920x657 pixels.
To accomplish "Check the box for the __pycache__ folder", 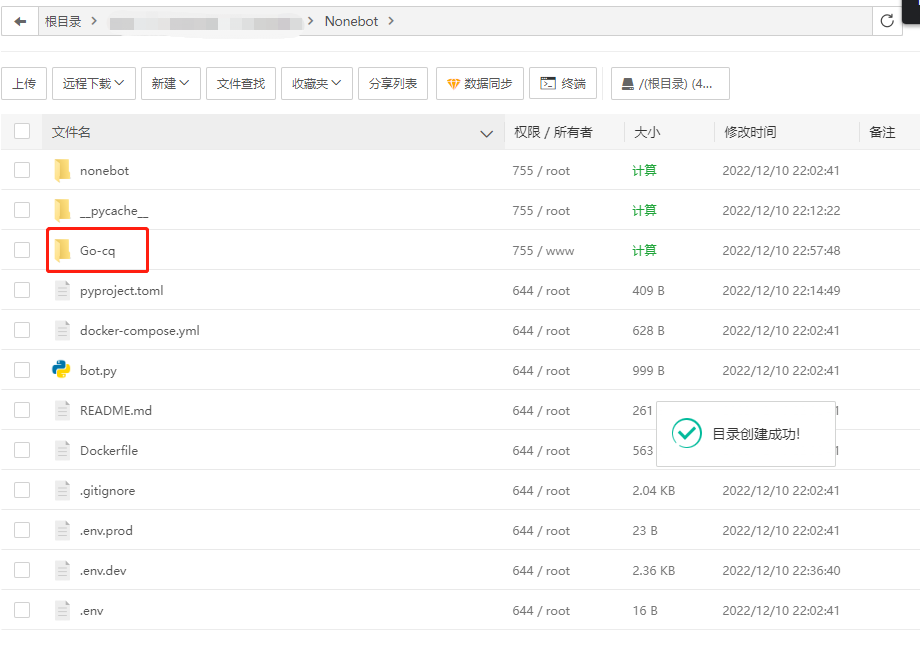I will pos(22,210).
